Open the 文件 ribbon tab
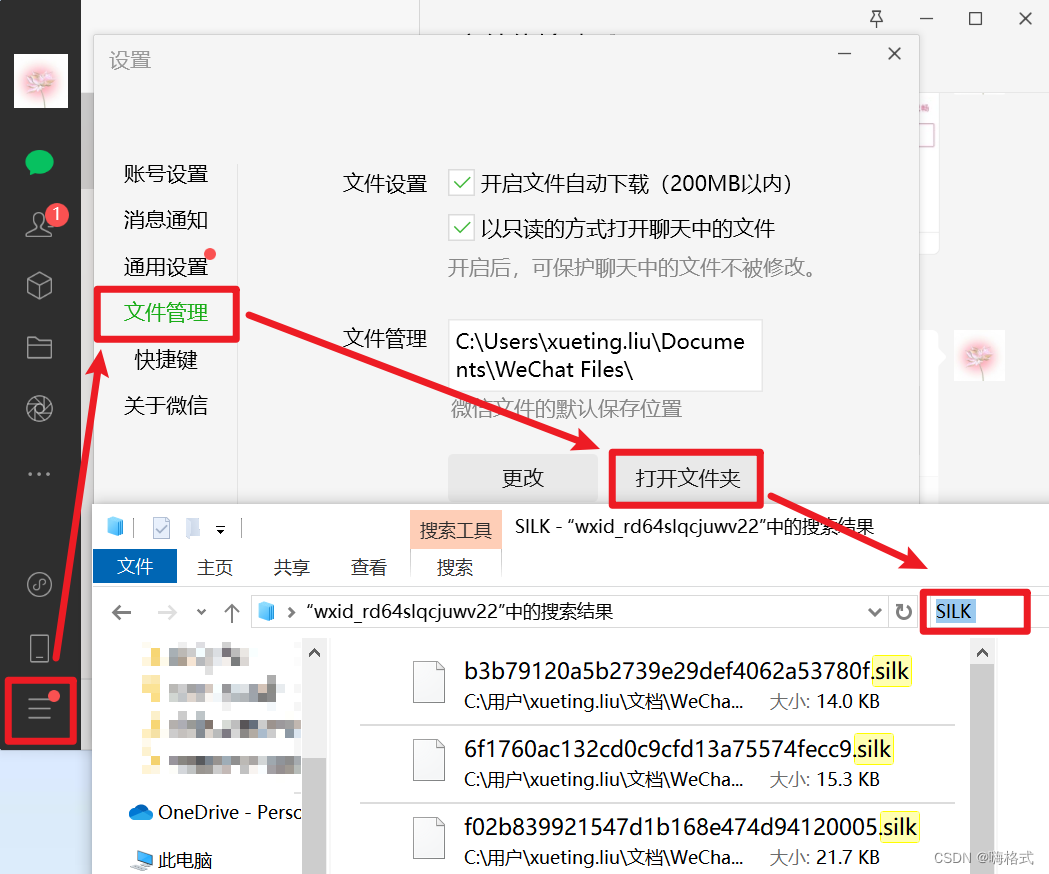The width and height of the screenshot is (1049, 874). click(135, 567)
